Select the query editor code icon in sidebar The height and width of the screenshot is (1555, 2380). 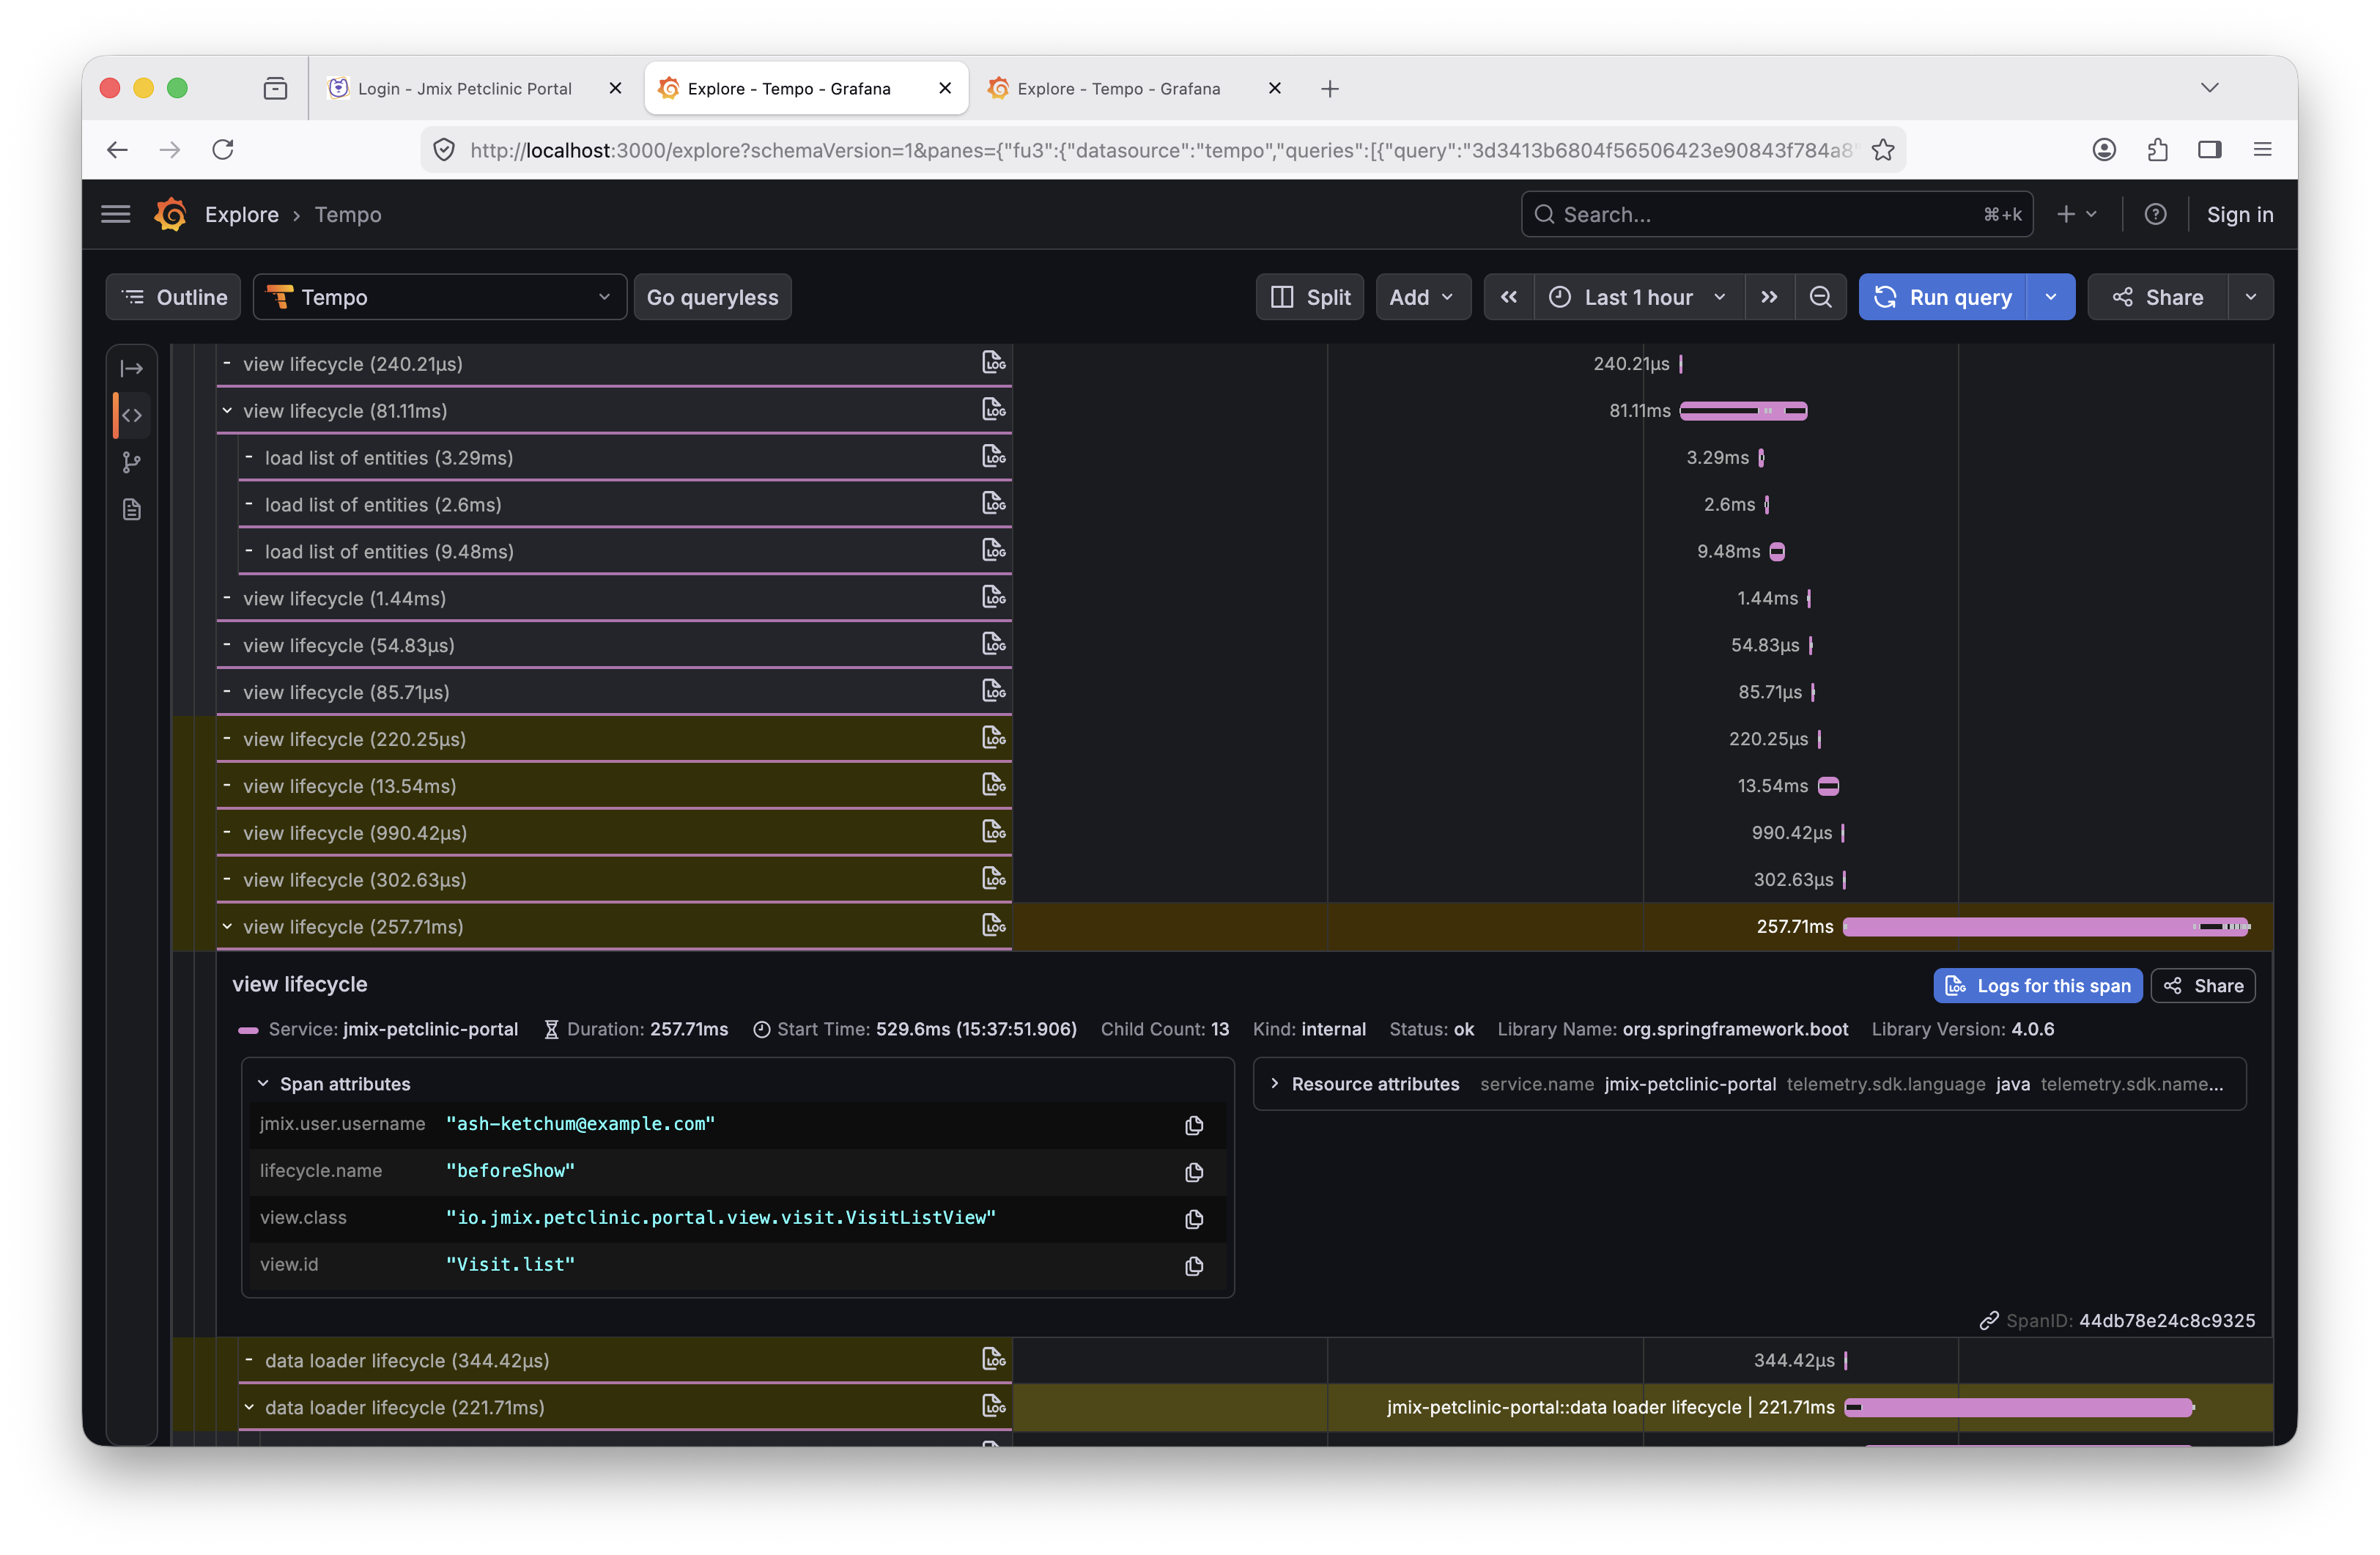click(132, 415)
